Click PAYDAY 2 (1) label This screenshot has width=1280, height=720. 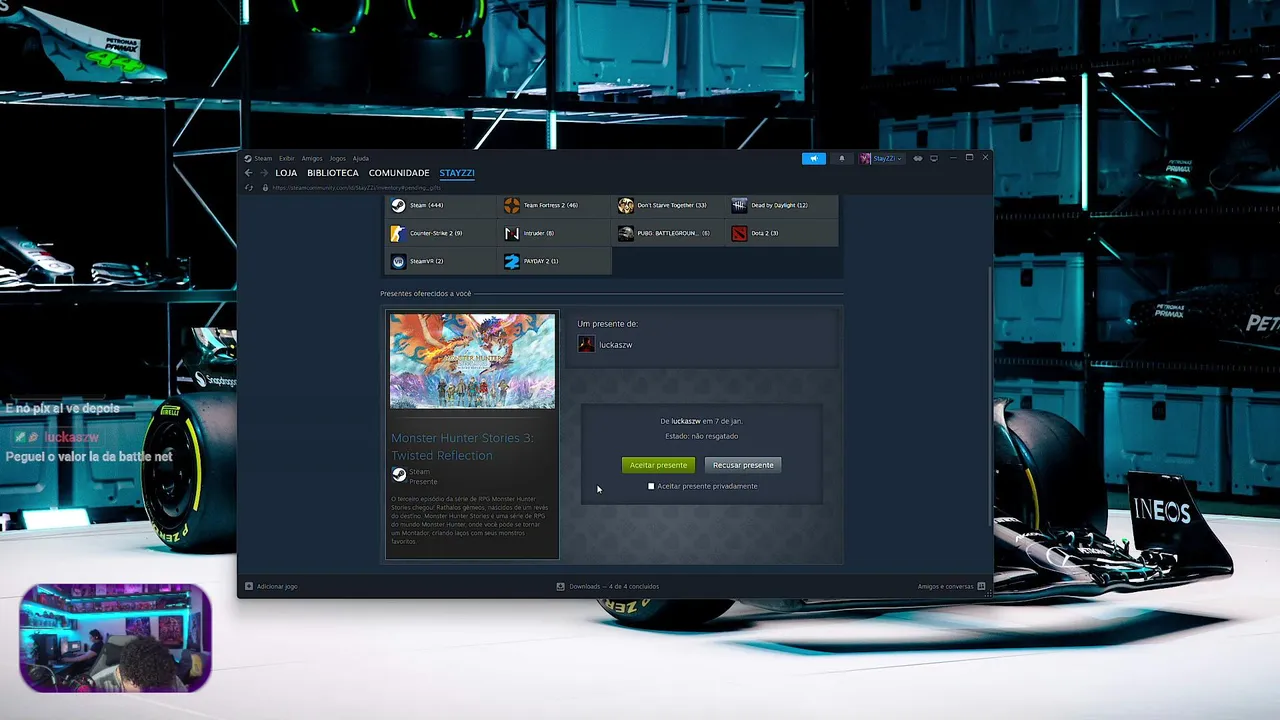point(541,261)
